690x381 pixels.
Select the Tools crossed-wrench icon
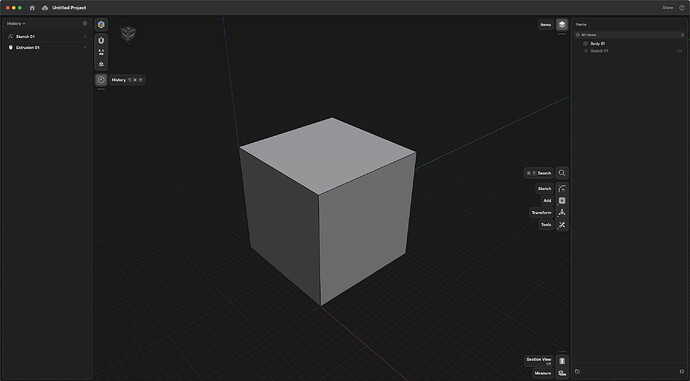pyautogui.click(x=562, y=225)
